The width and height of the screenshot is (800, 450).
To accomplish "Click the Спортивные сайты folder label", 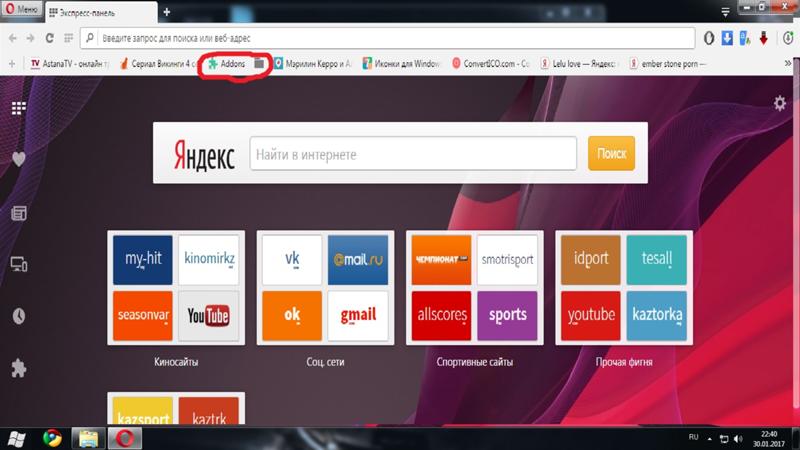I will (474, 362).
